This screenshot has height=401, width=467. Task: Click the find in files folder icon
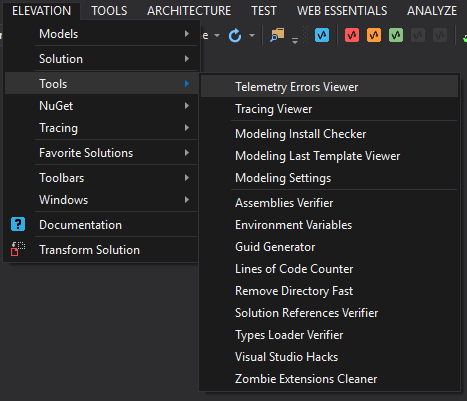(x=277, y=35)
